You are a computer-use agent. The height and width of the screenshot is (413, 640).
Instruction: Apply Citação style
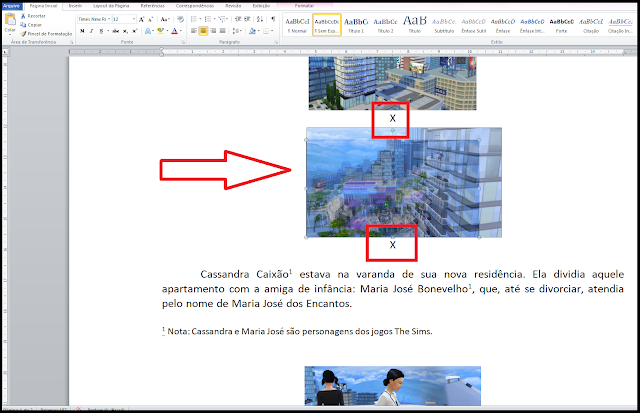[591, 25]
